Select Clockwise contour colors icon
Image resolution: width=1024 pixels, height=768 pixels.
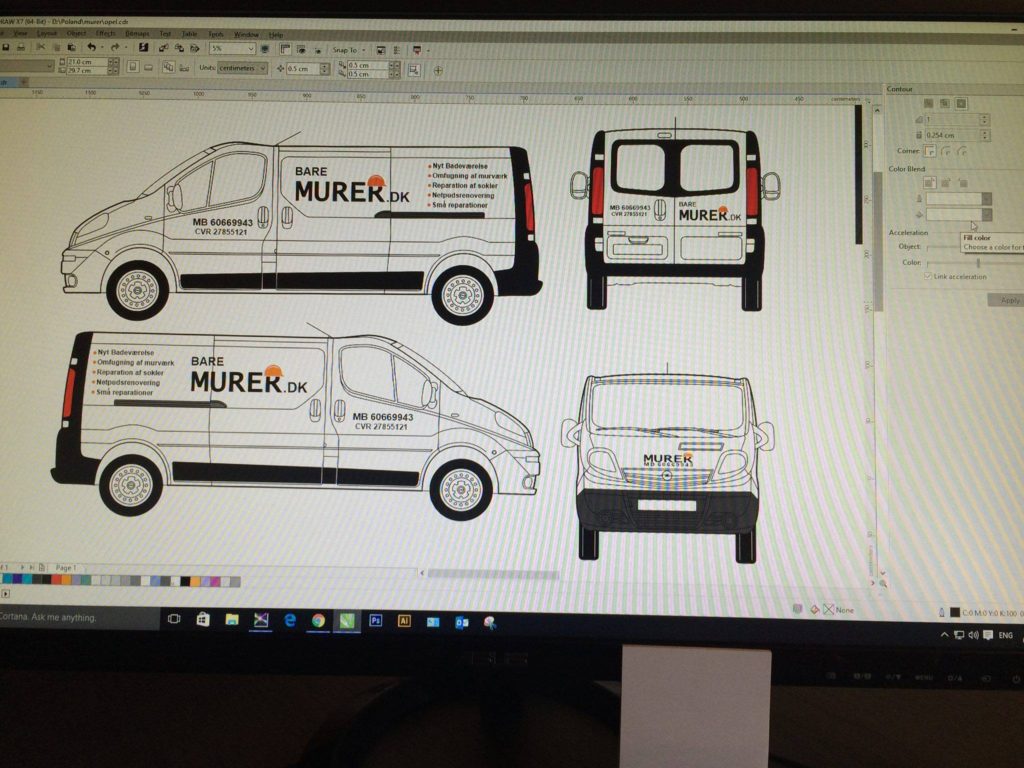pyautogui.click(x=946, y=183)
